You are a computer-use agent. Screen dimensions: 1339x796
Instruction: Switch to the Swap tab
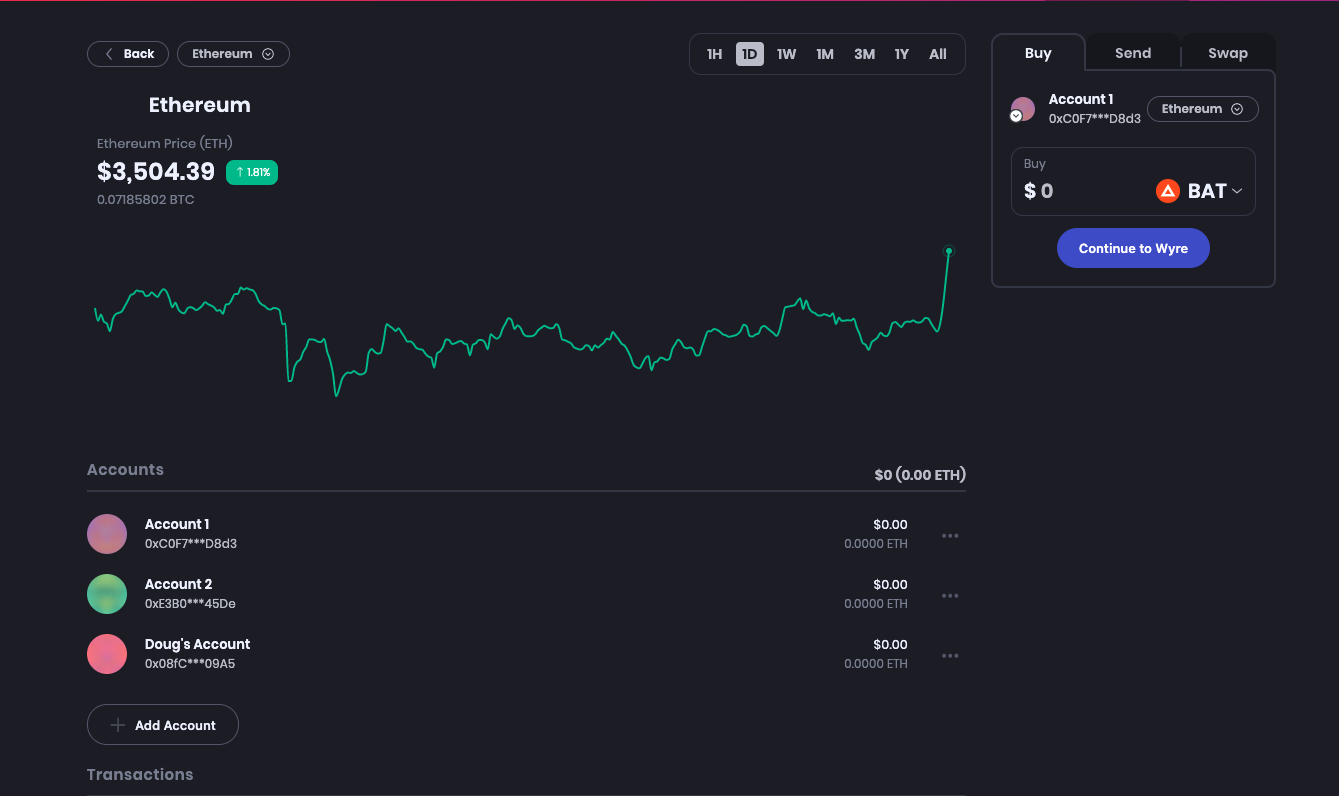[1228, 53]
